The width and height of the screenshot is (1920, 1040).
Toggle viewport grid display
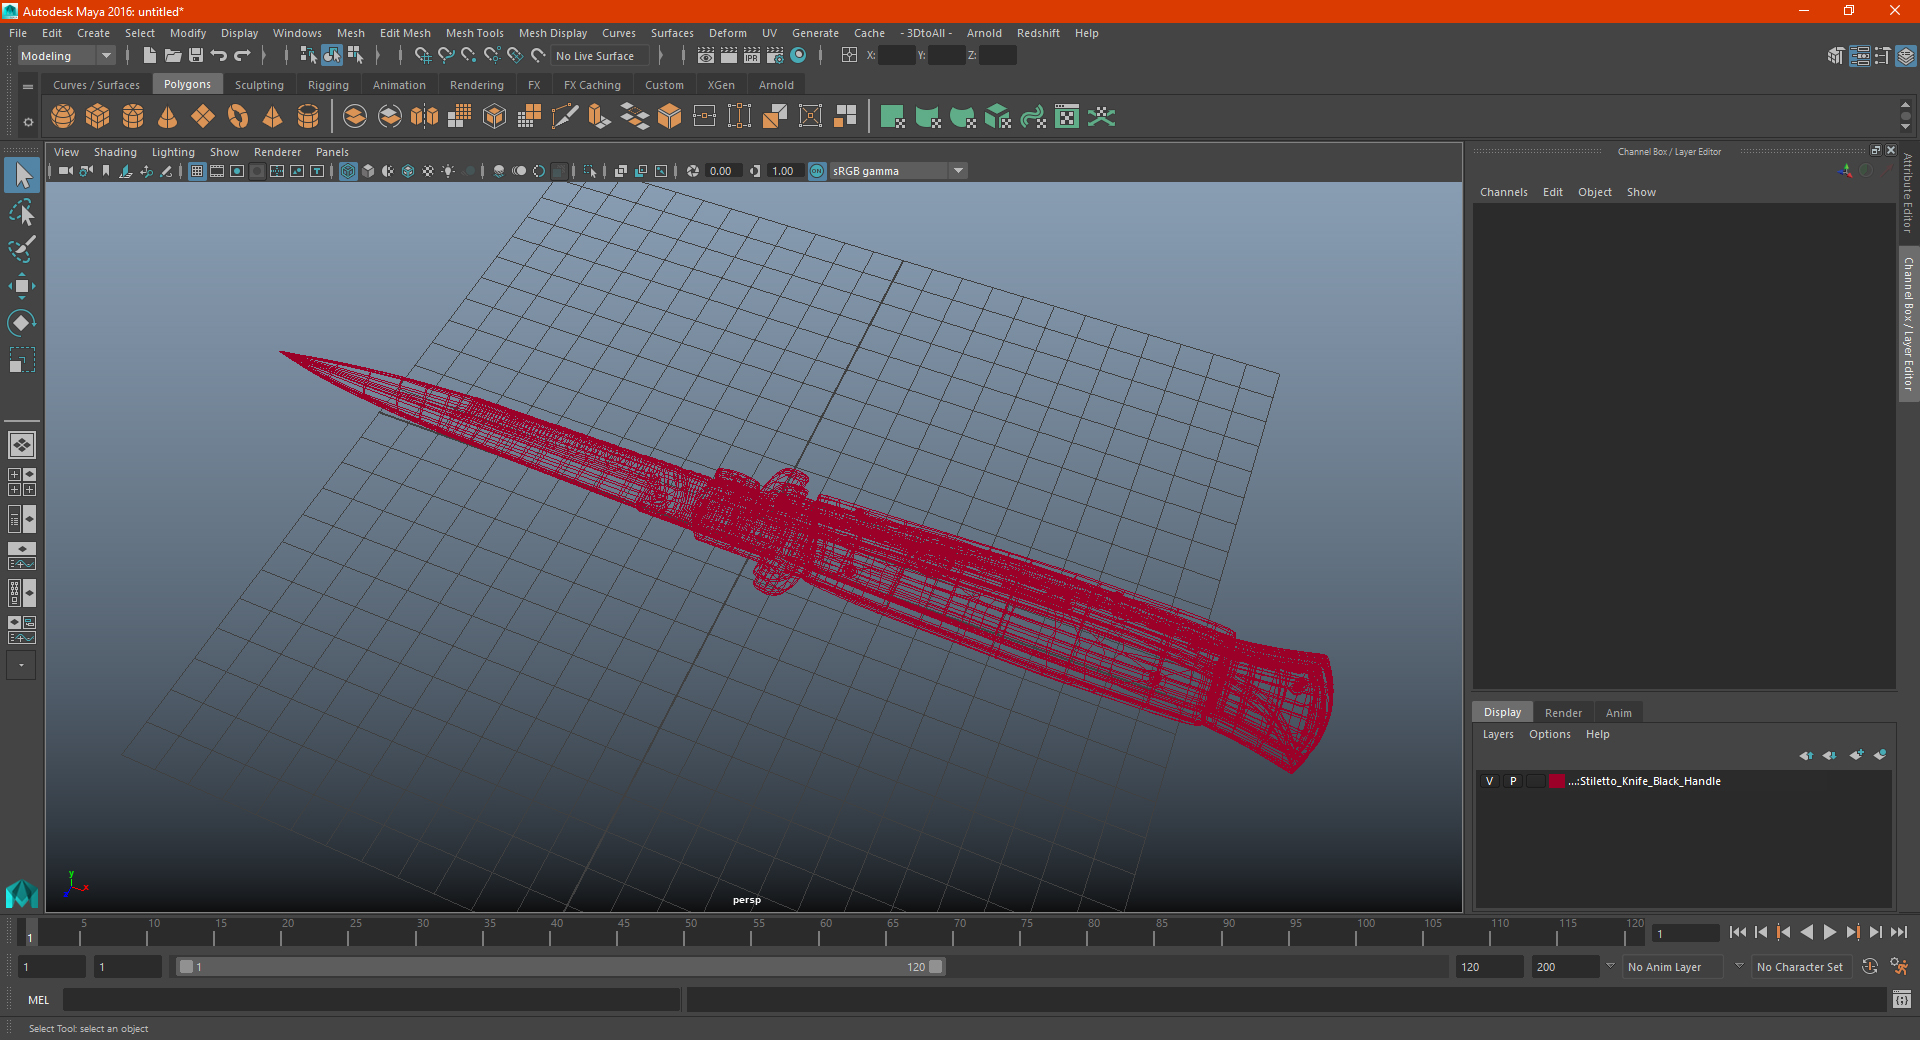pyautogui.click(x=197, y=171)
